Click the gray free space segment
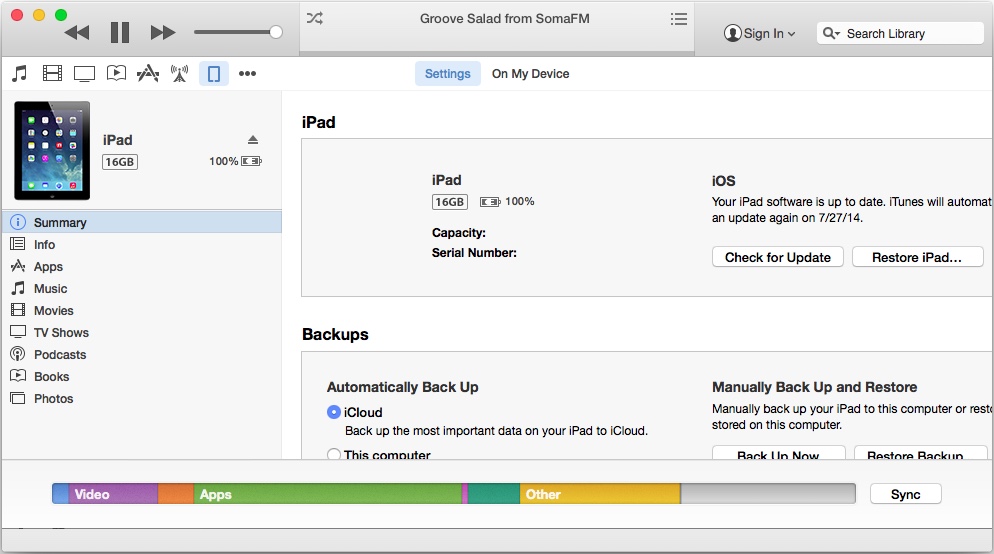Viewport: 994px width, 554px height. tap(768, 494)
